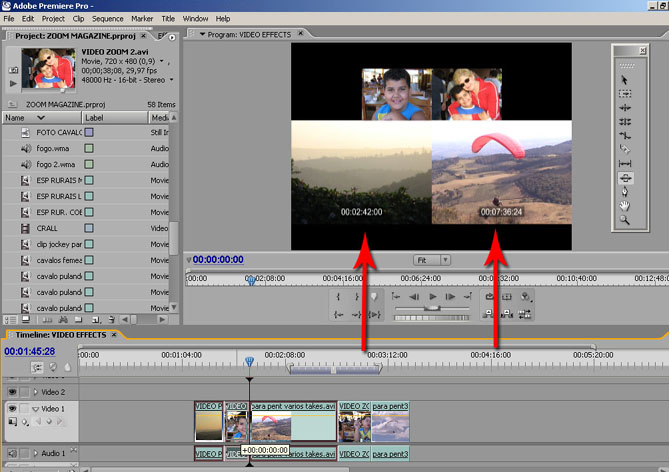Click the Name column header
This screenshot has height=472, width=669.
click(x=15, y=117)
